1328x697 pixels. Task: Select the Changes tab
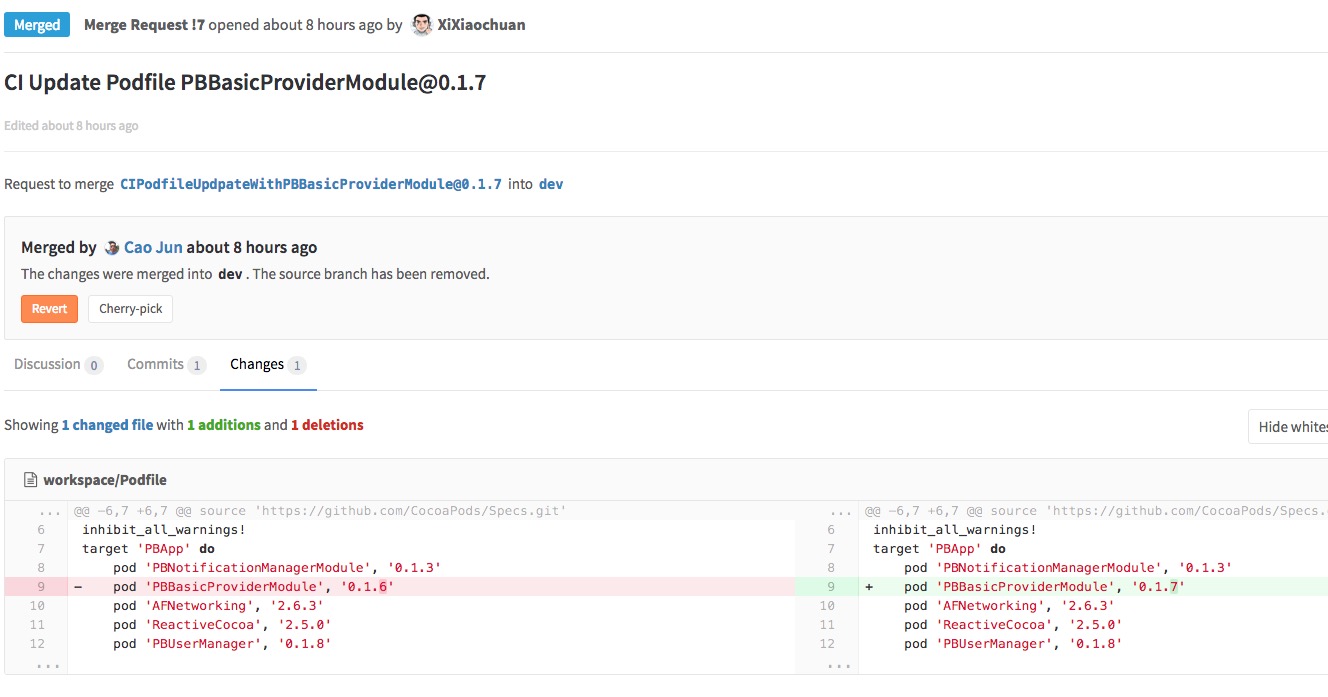(257, 364)
